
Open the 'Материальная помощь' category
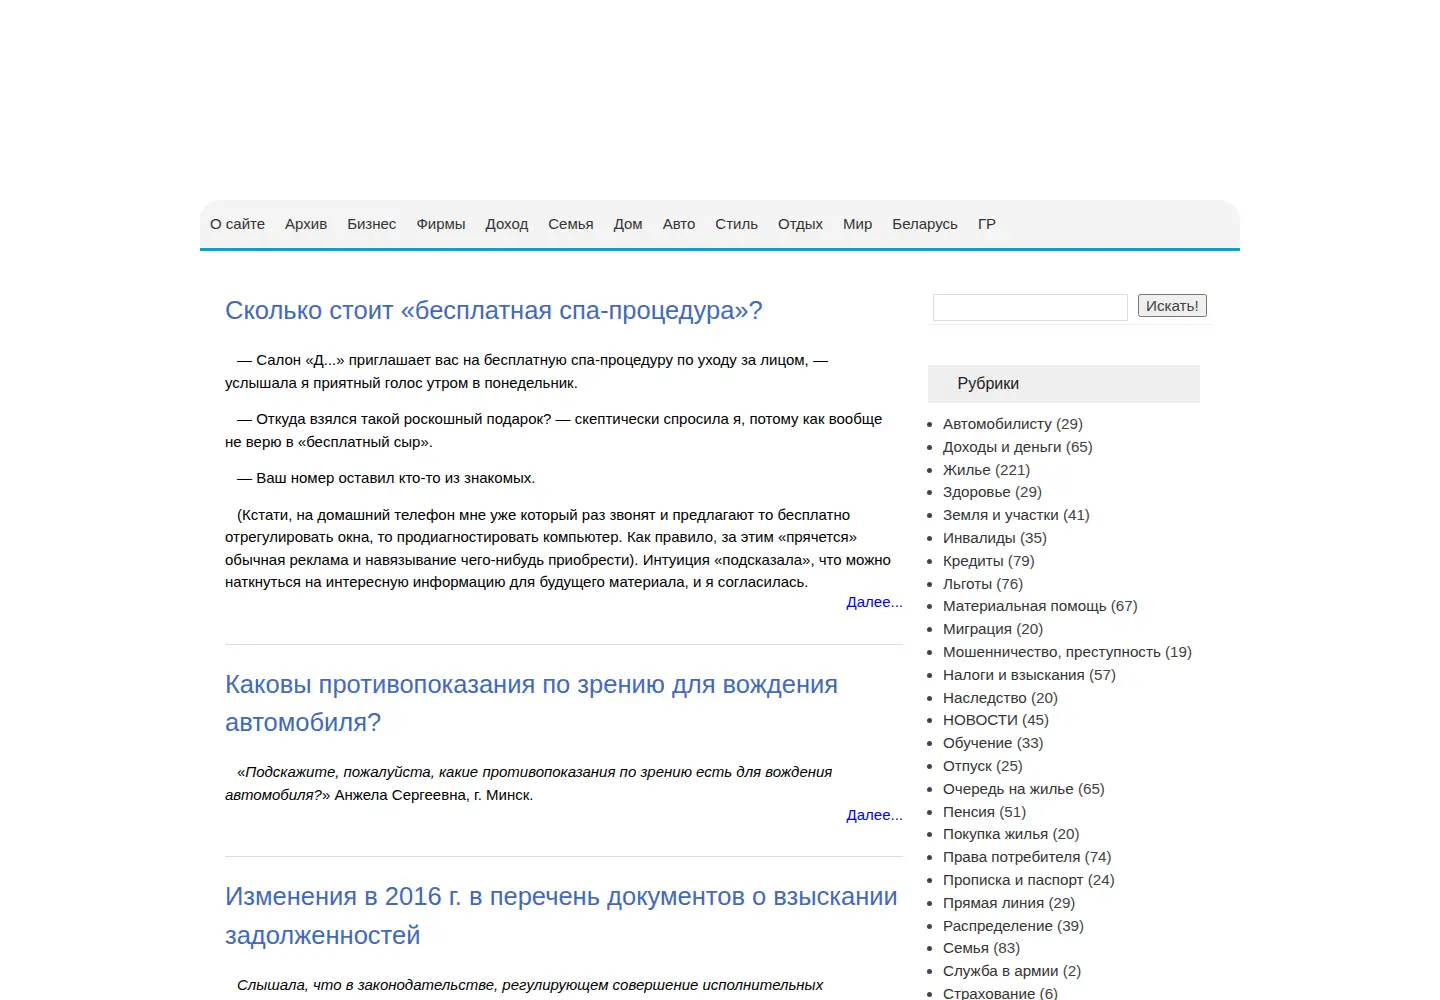(1025, 606)
